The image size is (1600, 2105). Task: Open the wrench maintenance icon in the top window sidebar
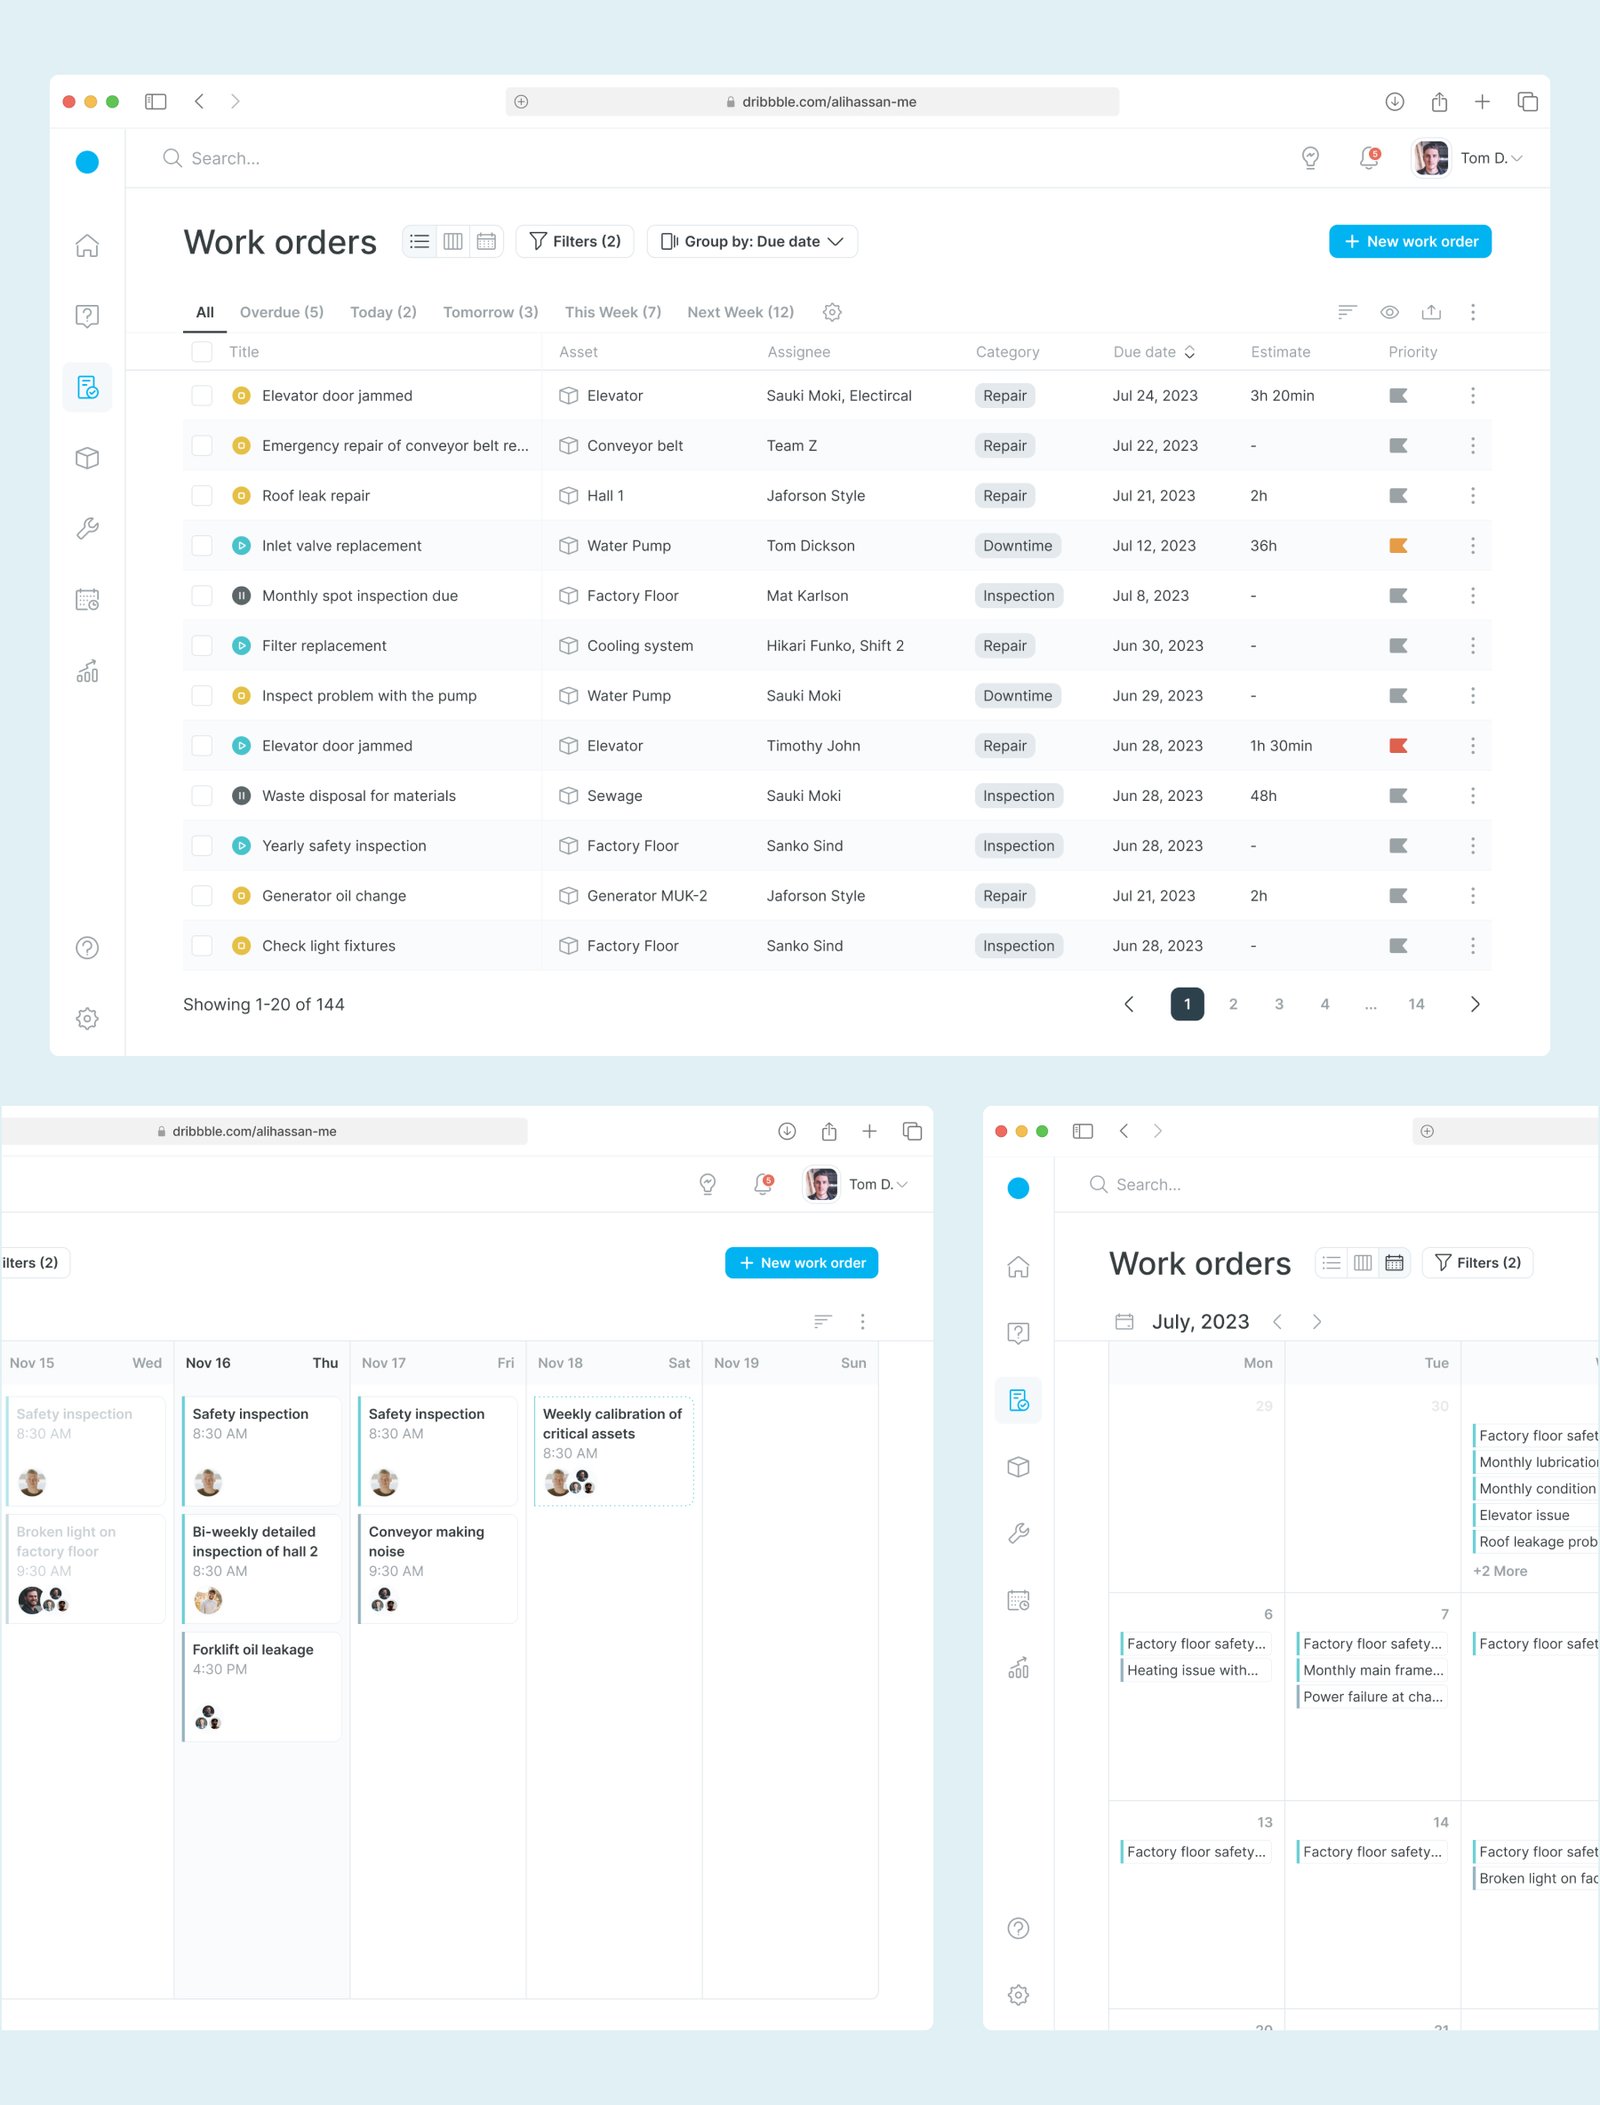pos(87,529)
